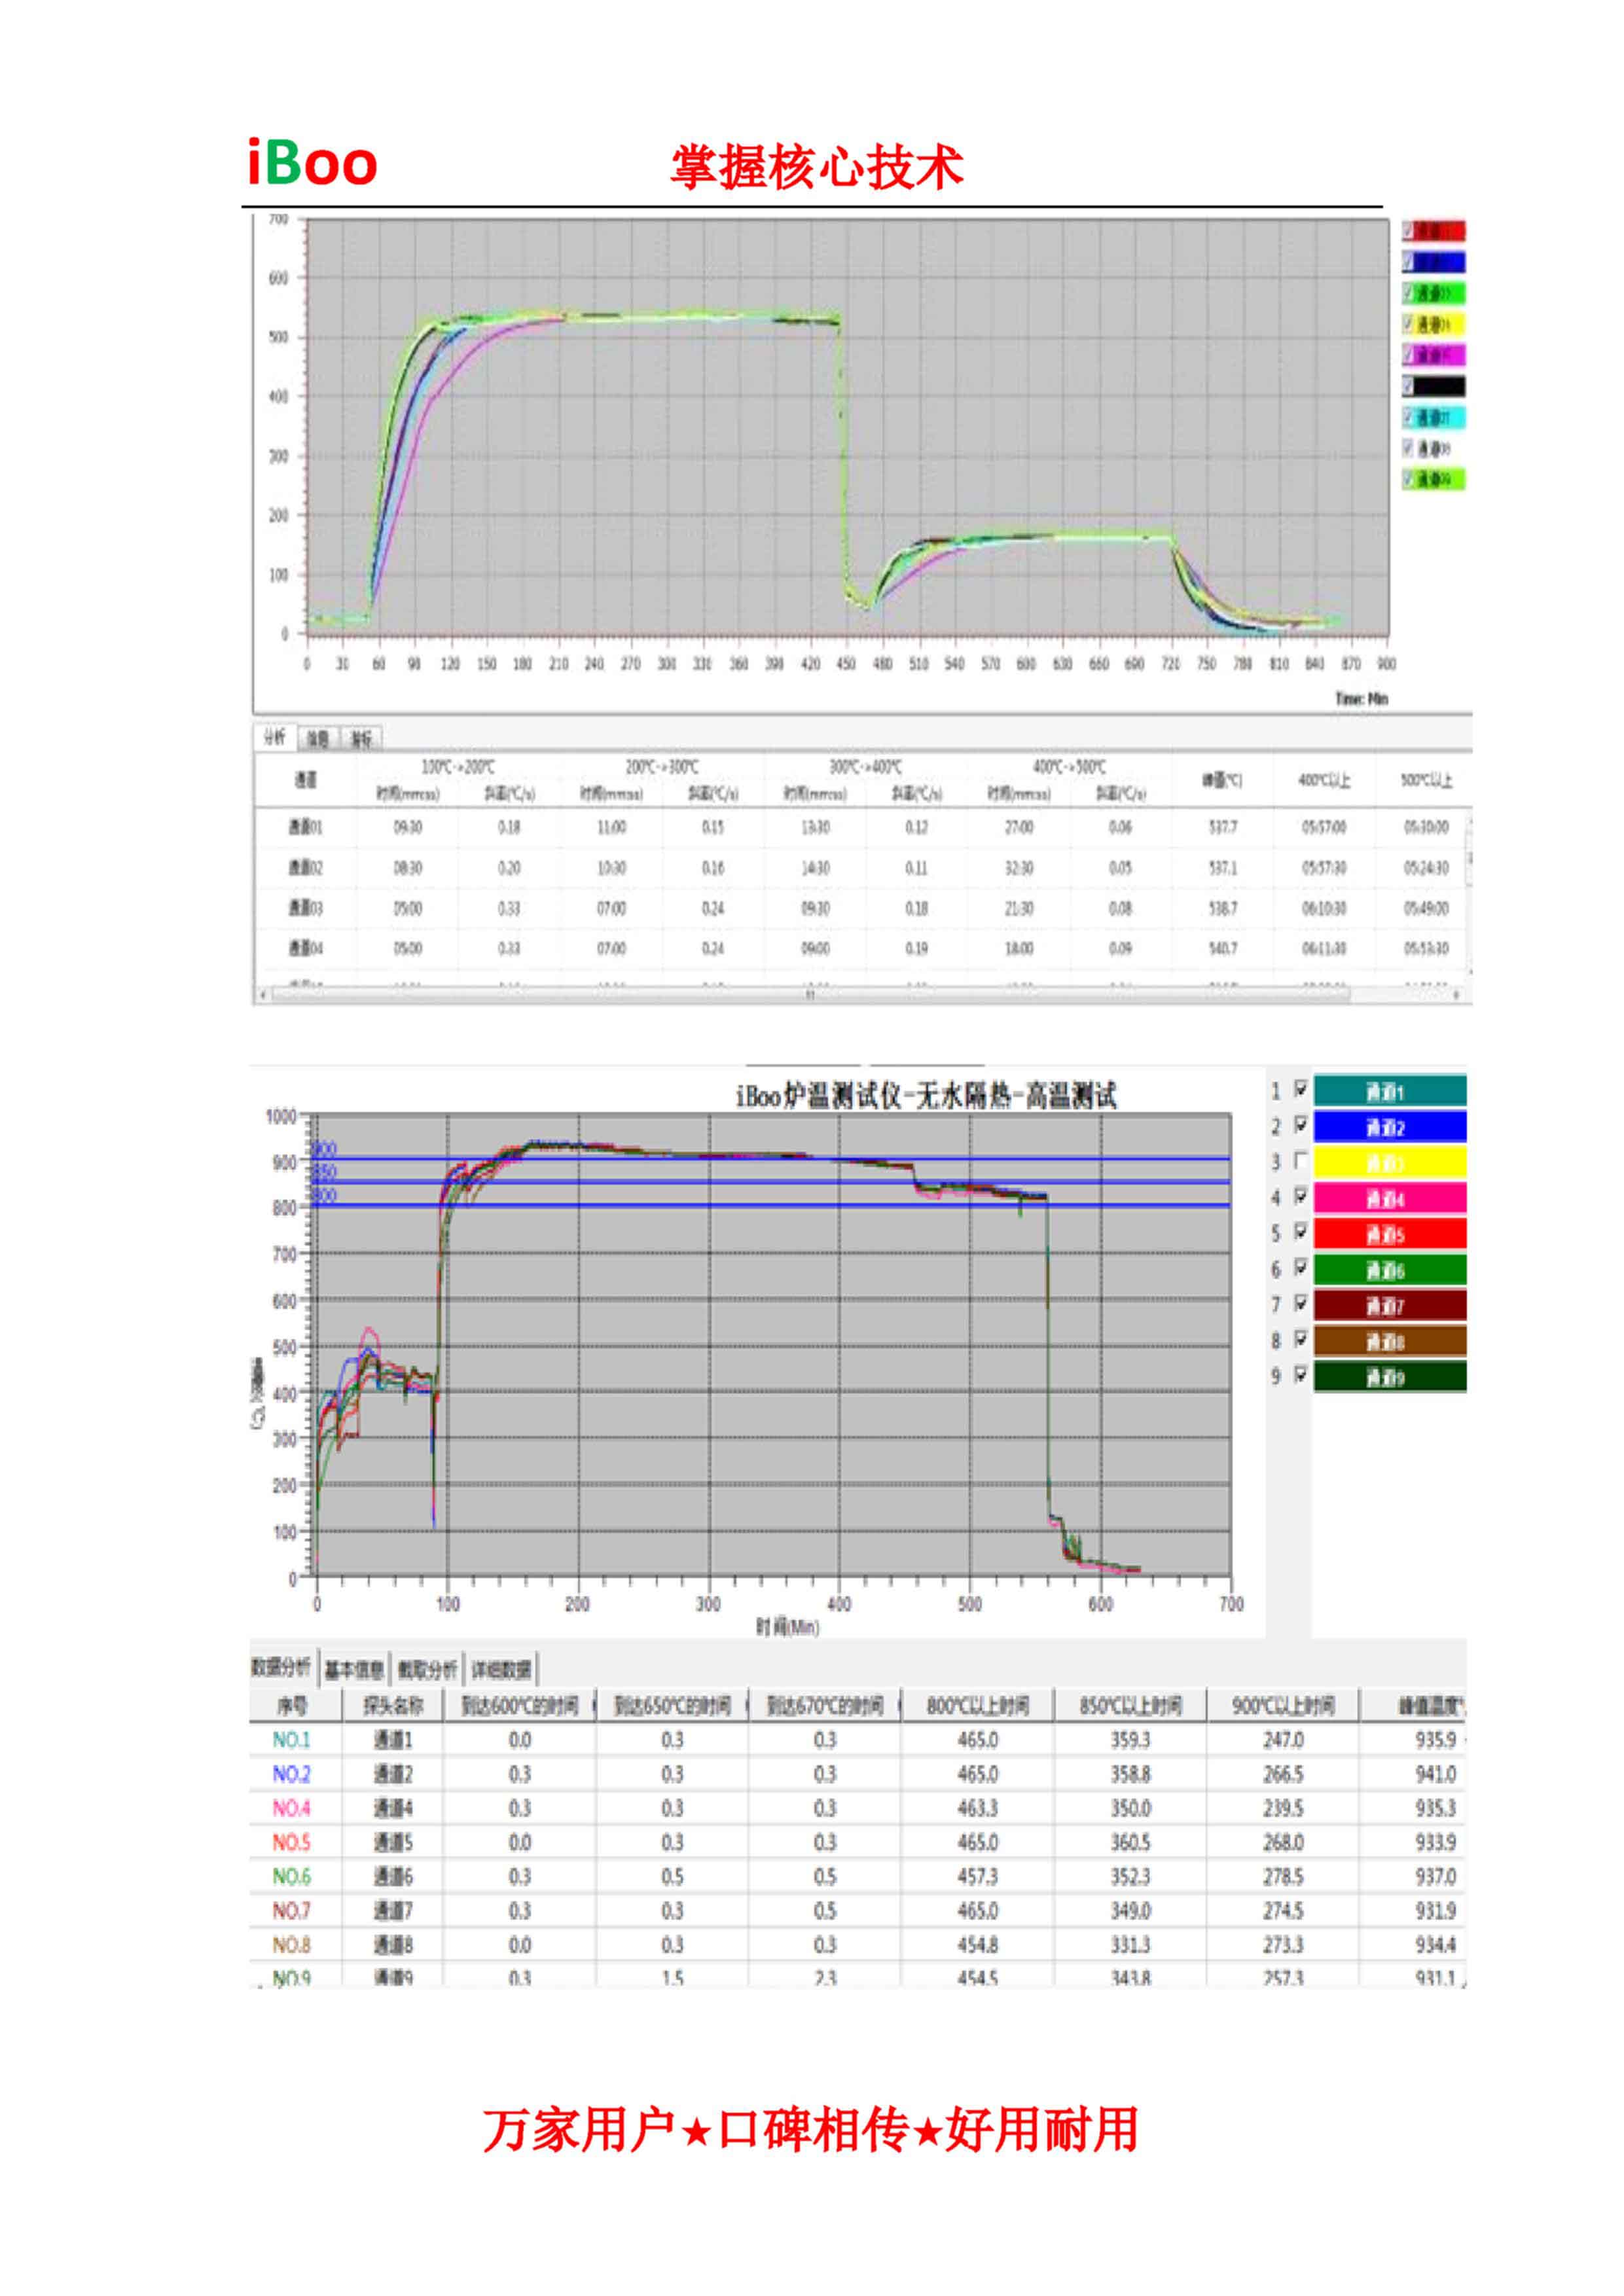1624x2296 pixels.
Task: Click the 通道03 row in upper table
Action: point(860,908)
